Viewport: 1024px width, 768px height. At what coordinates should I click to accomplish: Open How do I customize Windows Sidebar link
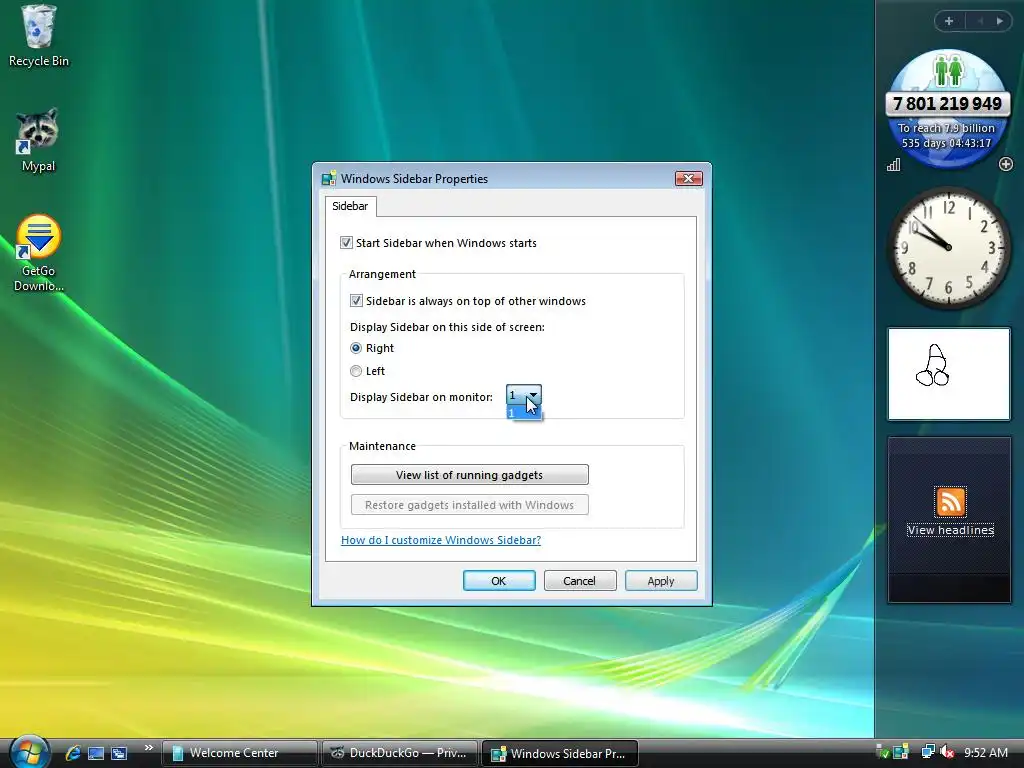tap(441, 540)
